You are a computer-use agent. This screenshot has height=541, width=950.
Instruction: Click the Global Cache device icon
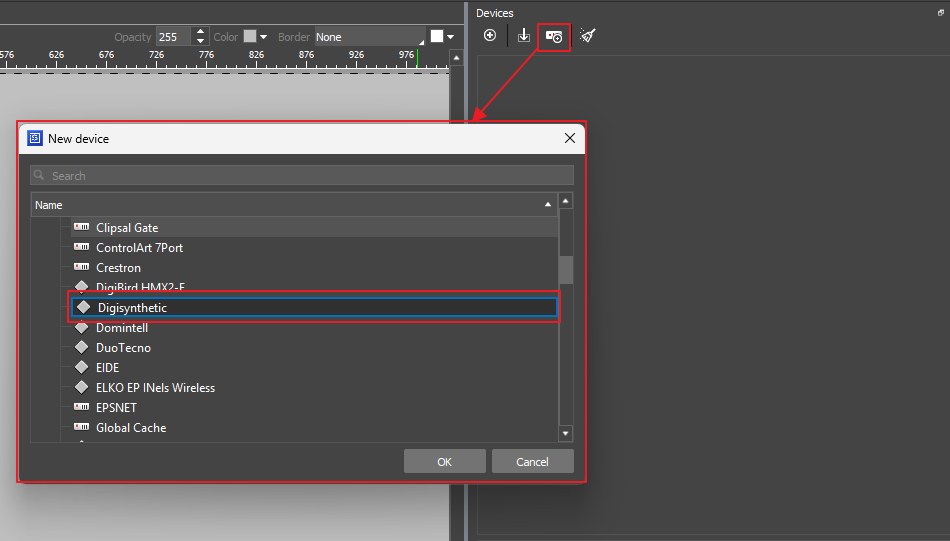81,428
